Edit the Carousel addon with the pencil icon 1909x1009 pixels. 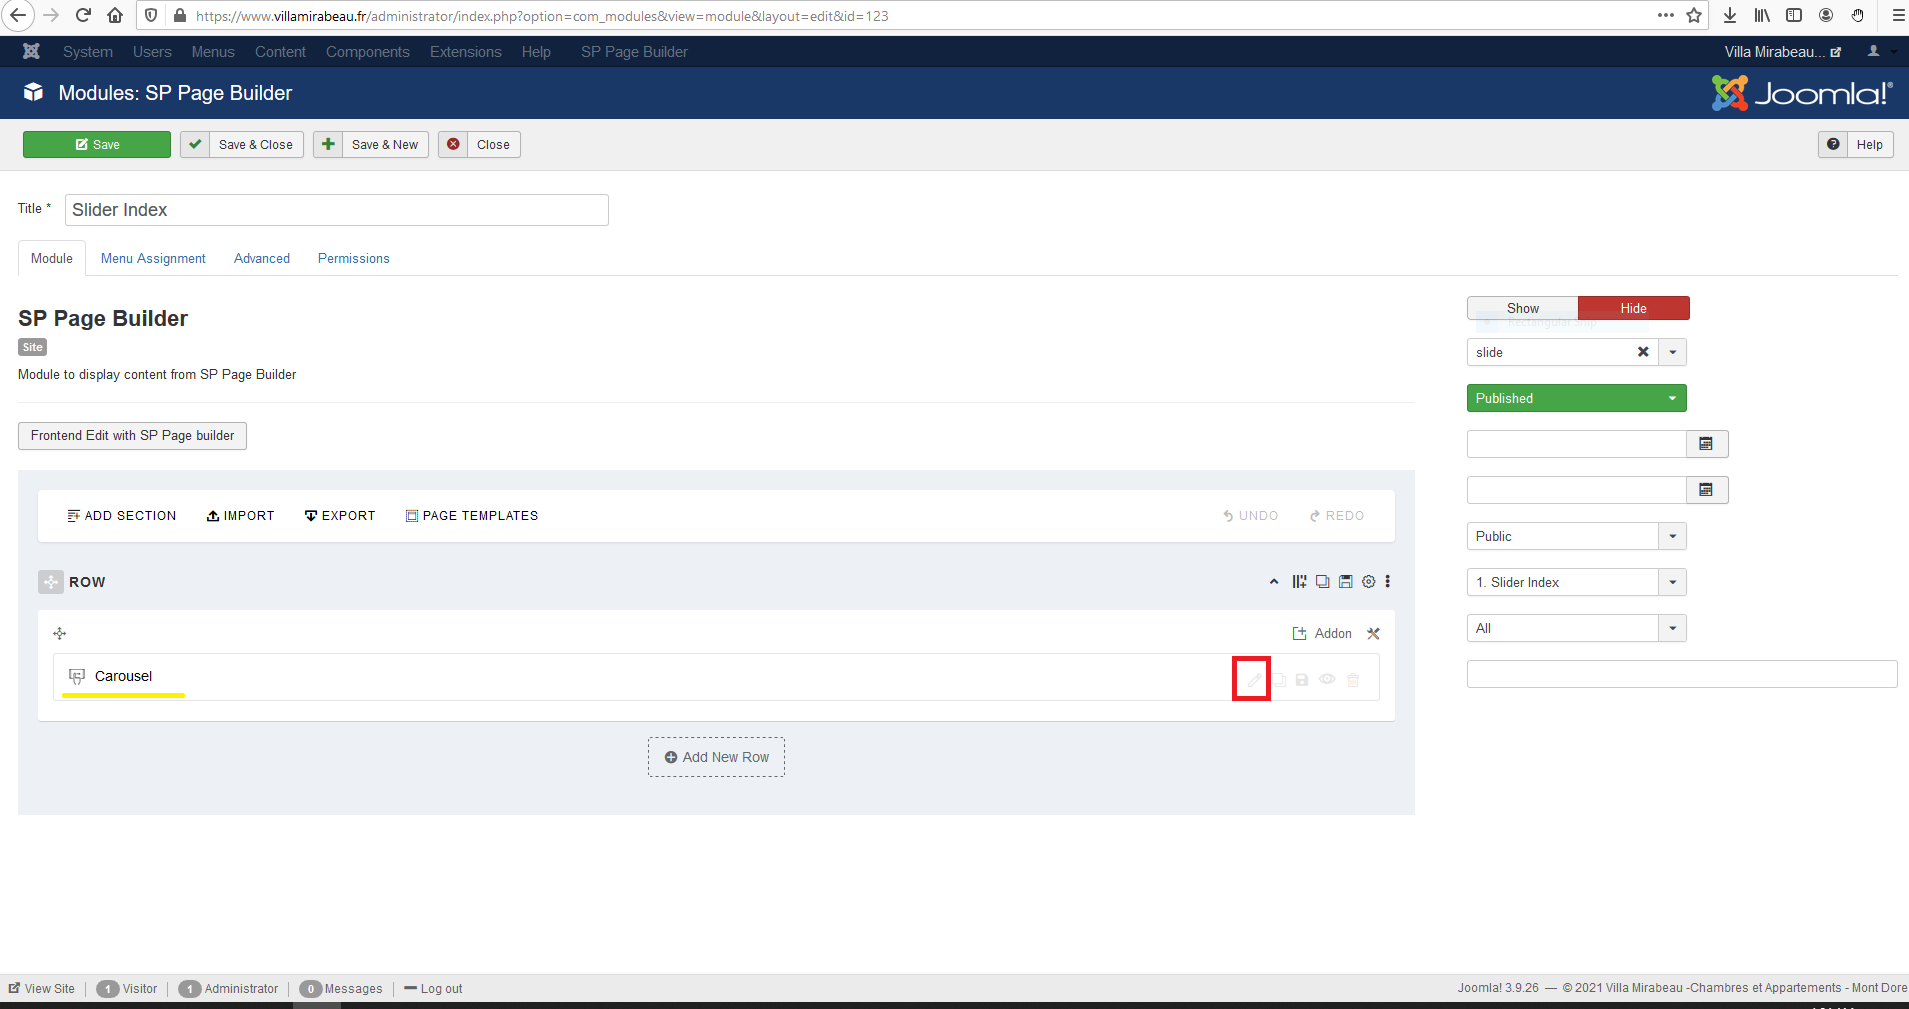tap(1253, 680)
